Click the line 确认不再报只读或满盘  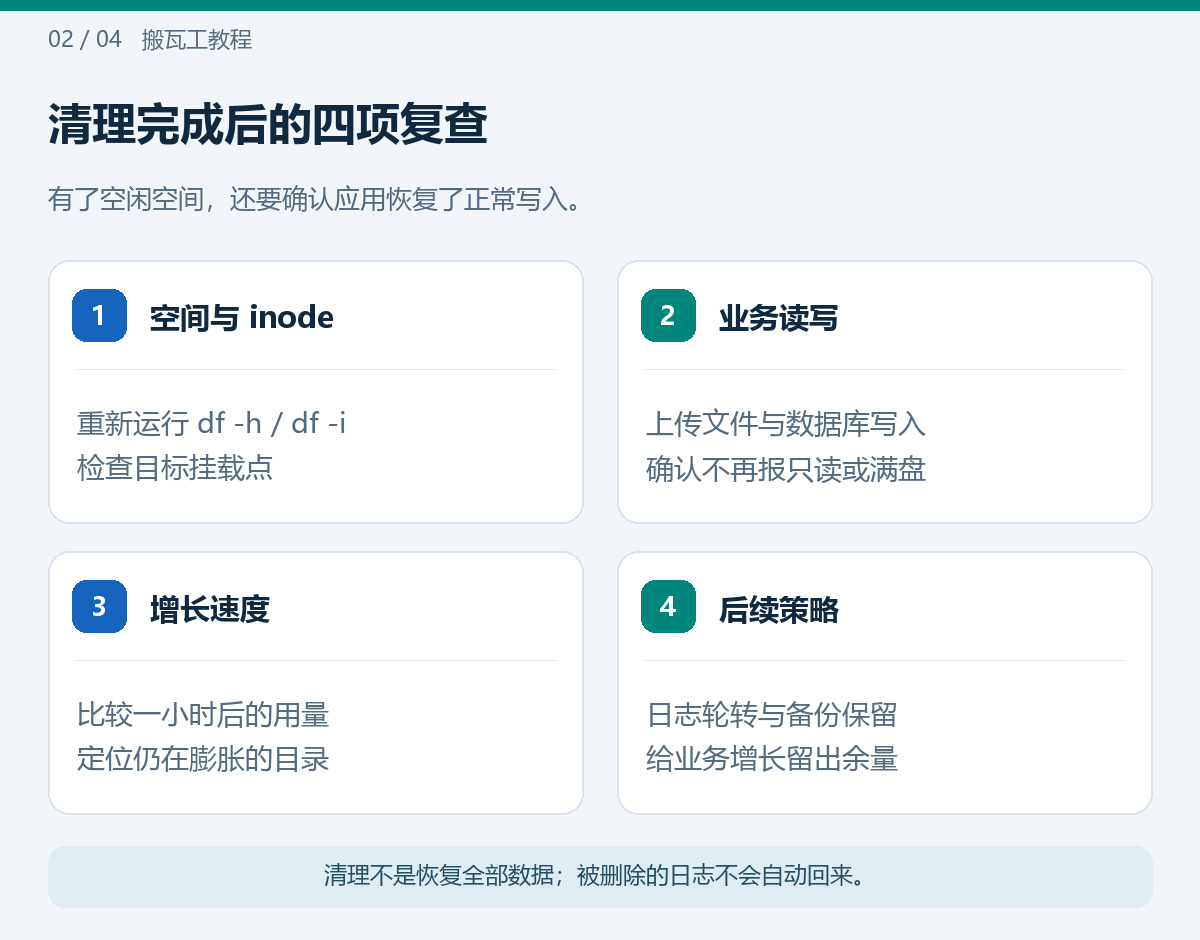point(786,468)
